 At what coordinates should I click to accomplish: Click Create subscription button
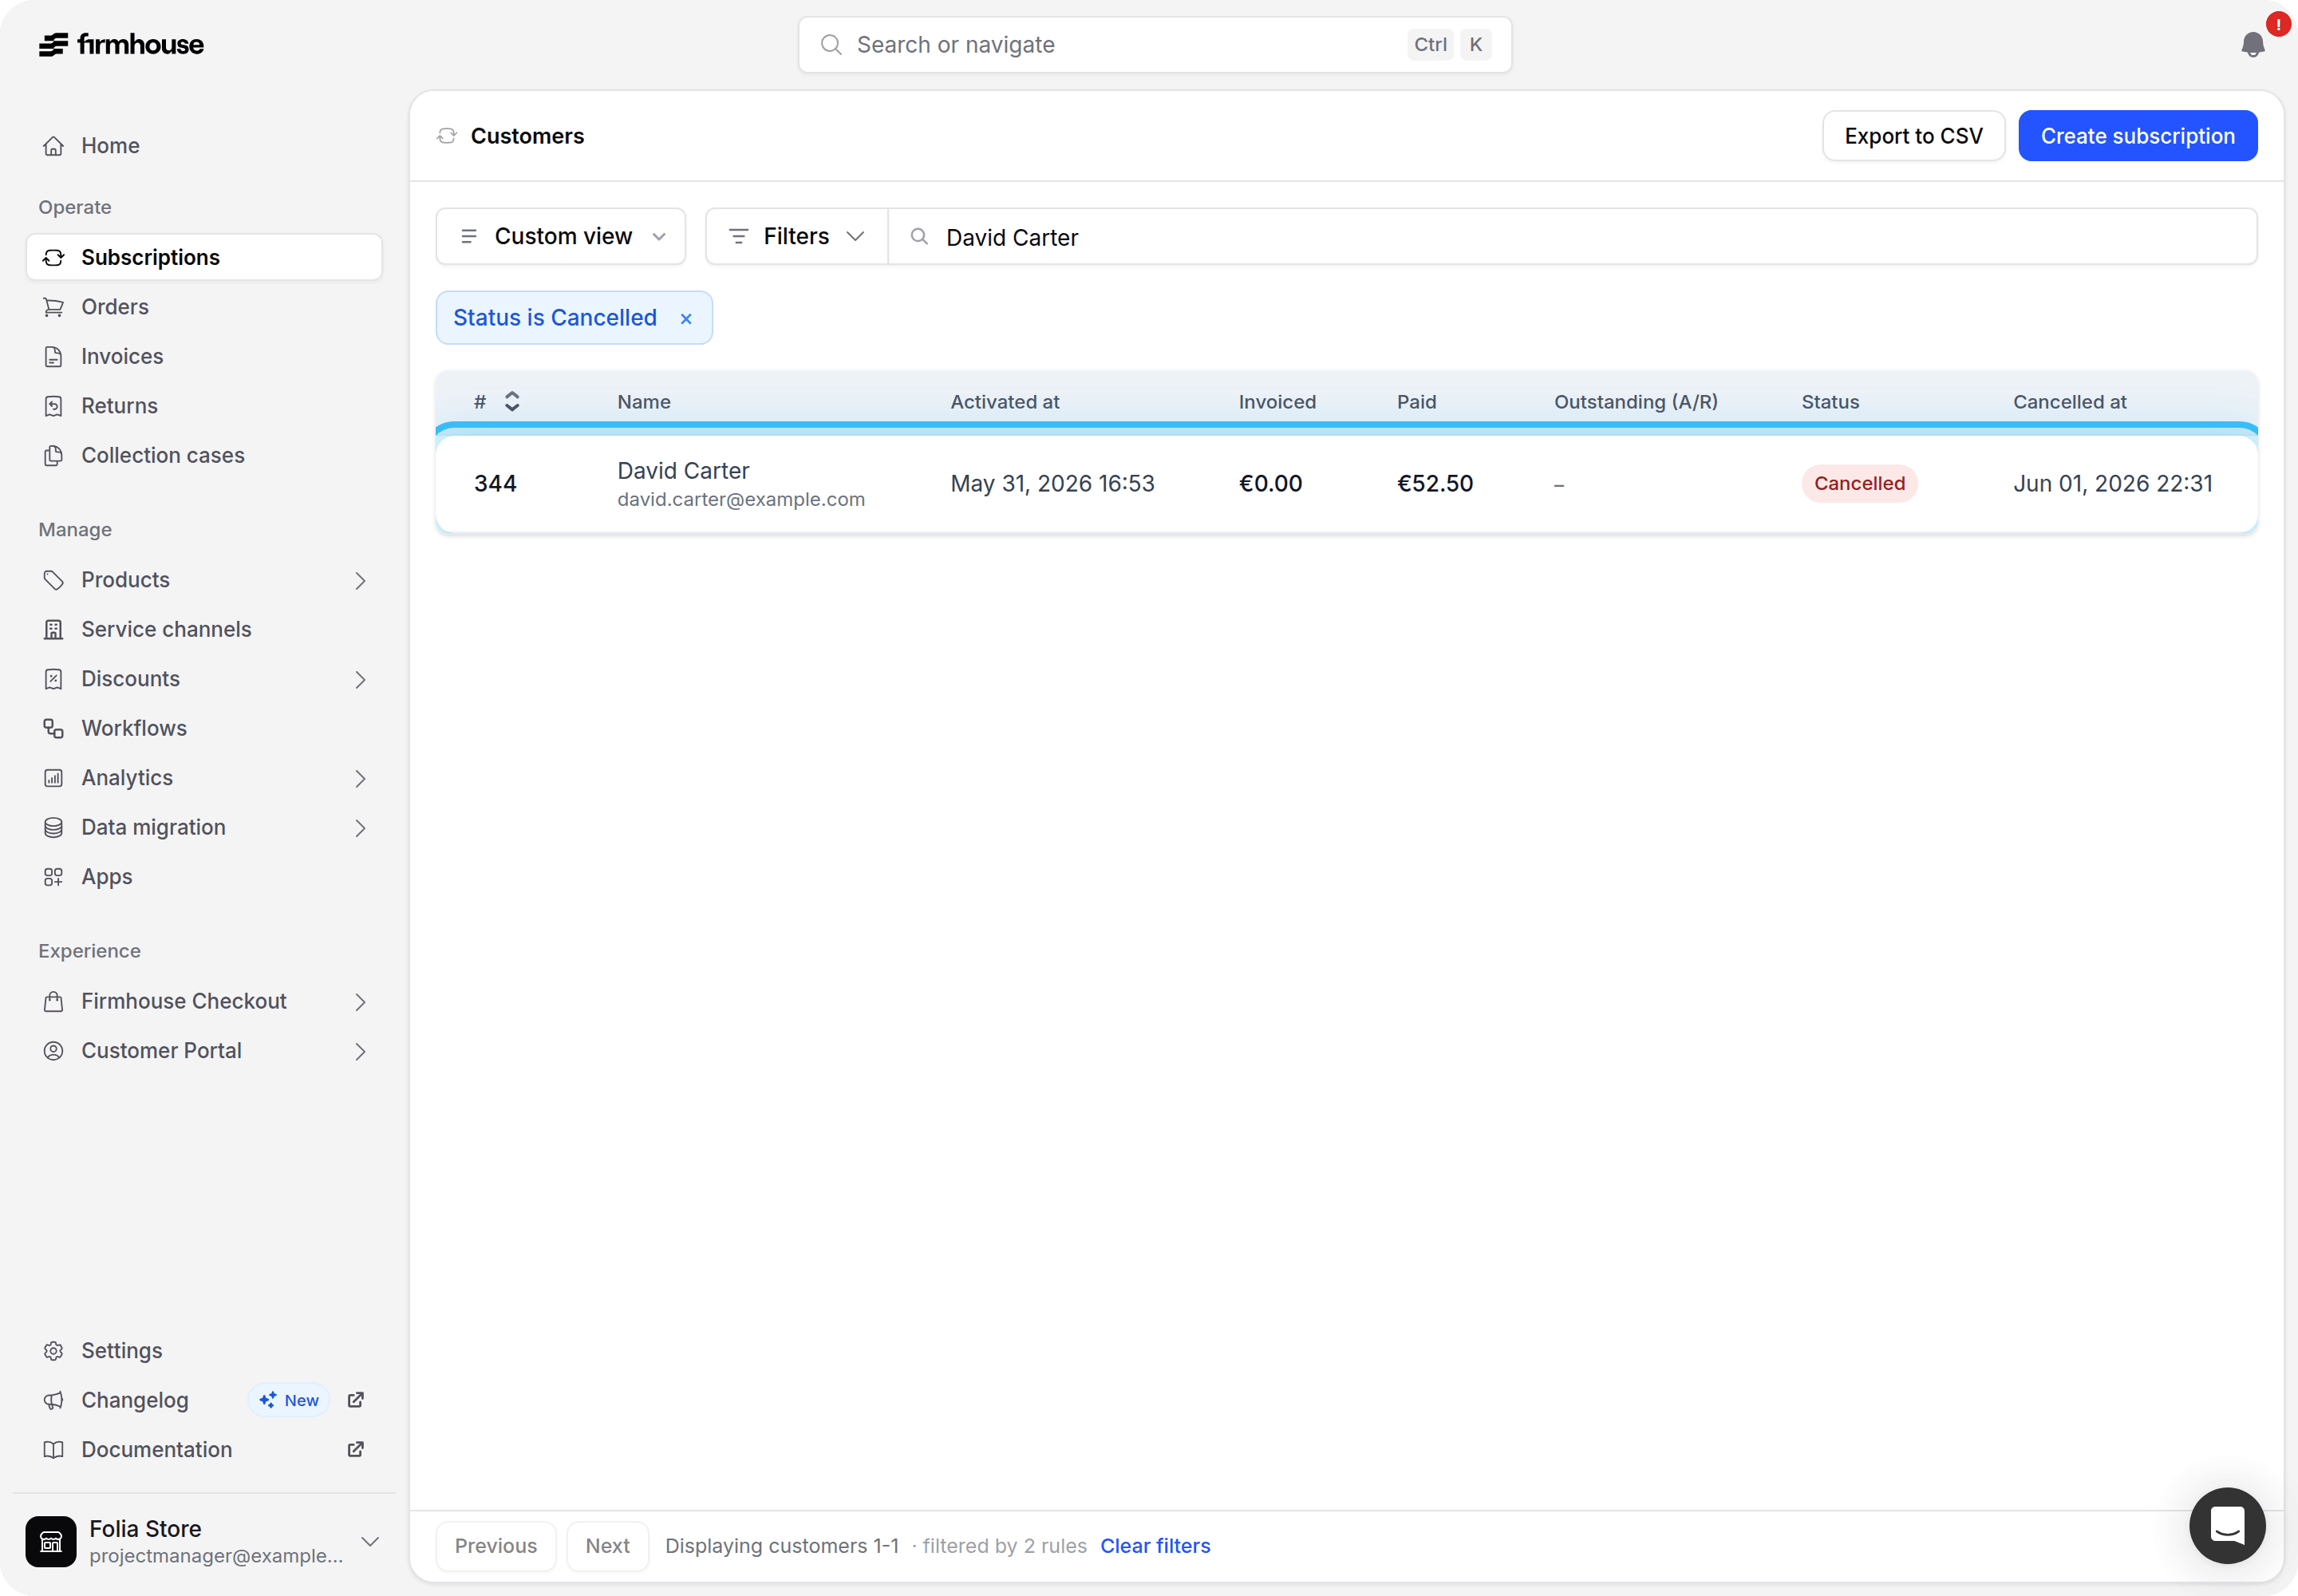click(2137, 136)
